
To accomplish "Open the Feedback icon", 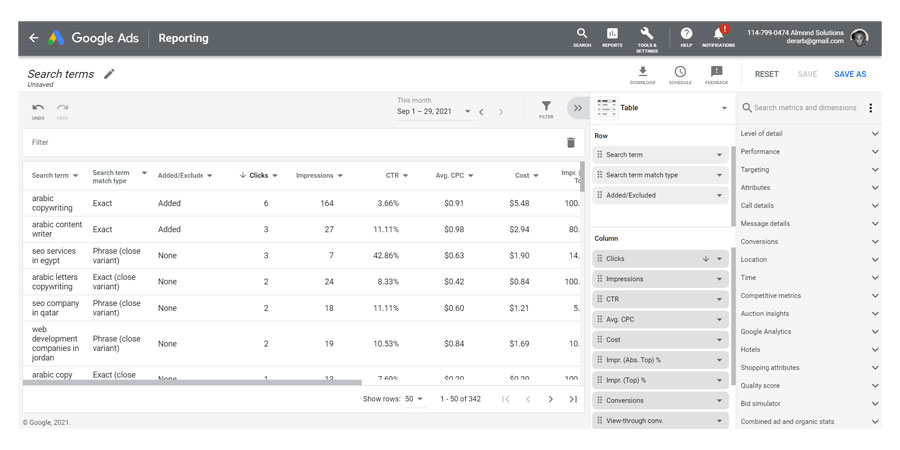I will pos(716,75).
